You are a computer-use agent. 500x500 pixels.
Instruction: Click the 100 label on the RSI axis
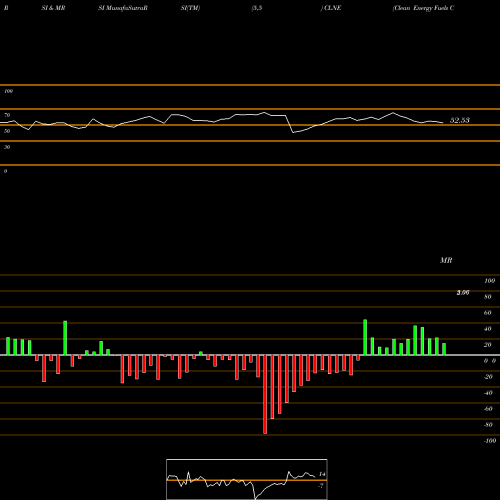click(8, 91)
